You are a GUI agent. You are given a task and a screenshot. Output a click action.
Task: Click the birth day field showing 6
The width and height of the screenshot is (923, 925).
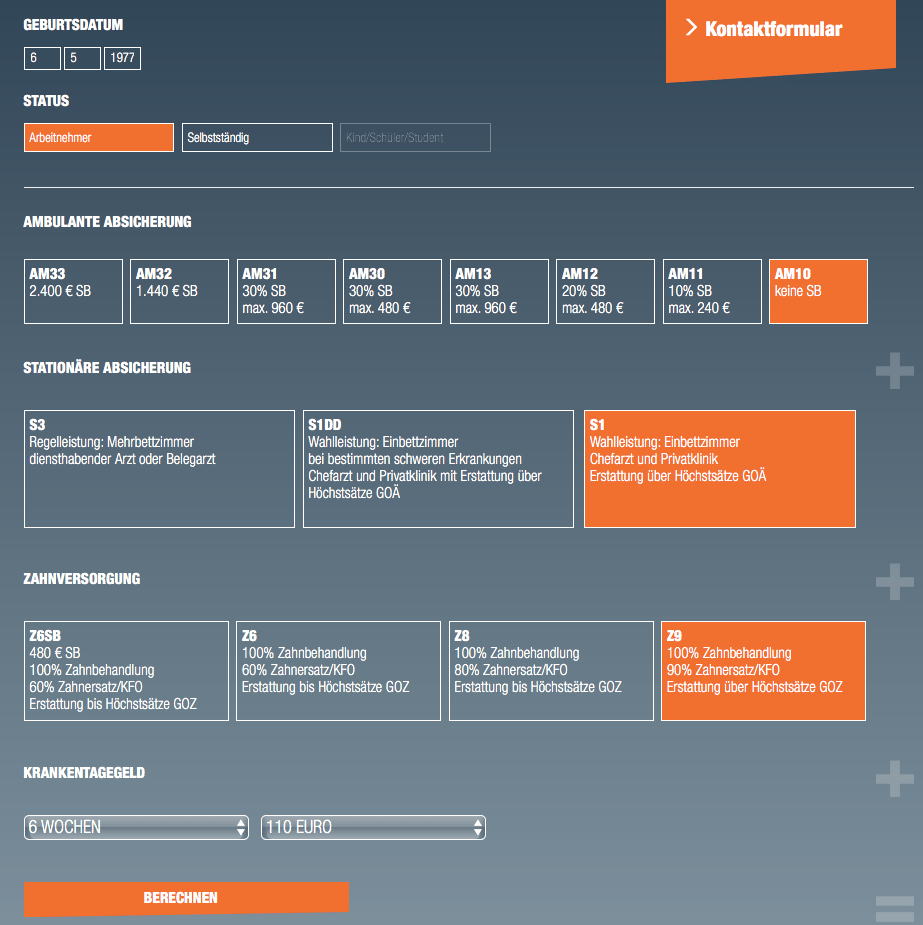click(42, 58)
